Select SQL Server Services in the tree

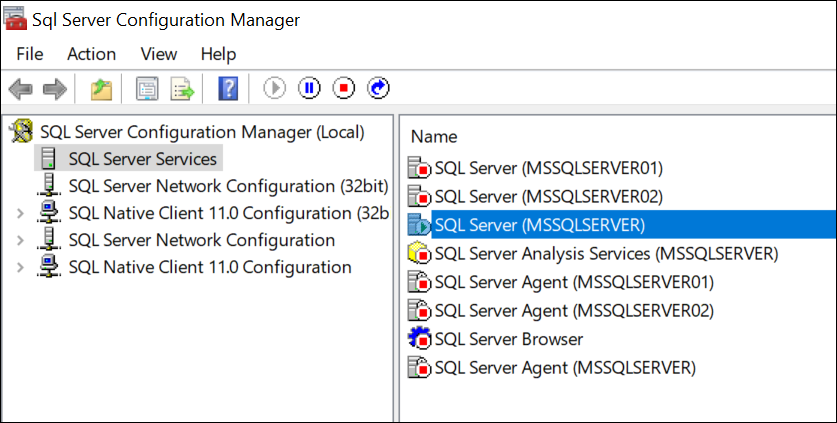pos(142,159)
